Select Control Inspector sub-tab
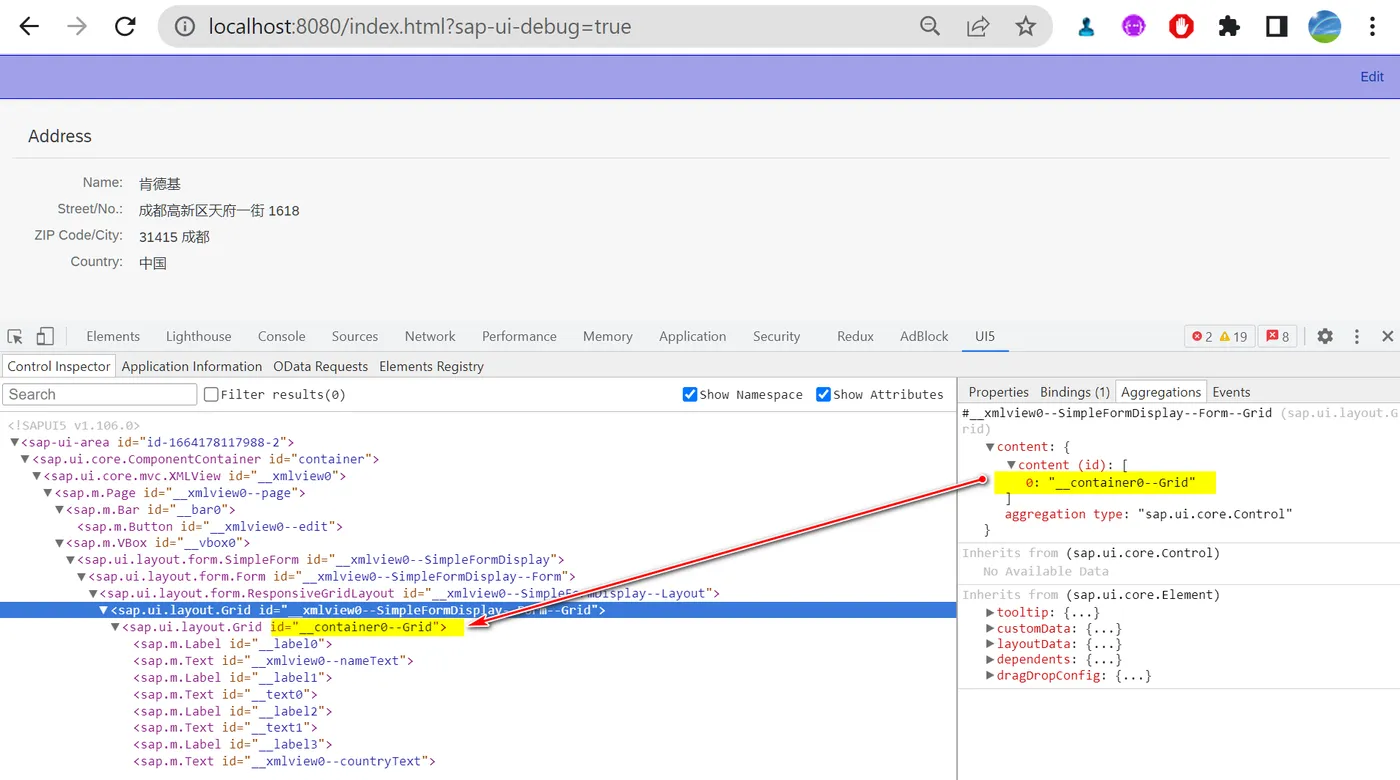The image size is (1400, 780). pyautogui.click(x=59, y=366)
